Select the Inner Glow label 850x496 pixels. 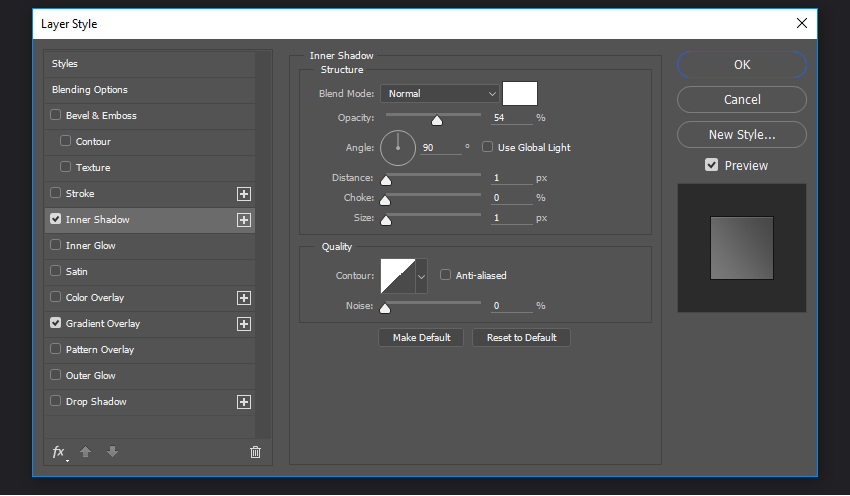(x=91, y=246)
